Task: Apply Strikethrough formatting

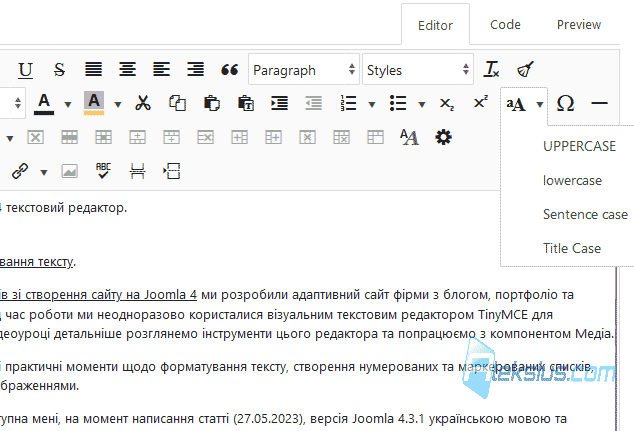Action: click(x=59, y=70)
